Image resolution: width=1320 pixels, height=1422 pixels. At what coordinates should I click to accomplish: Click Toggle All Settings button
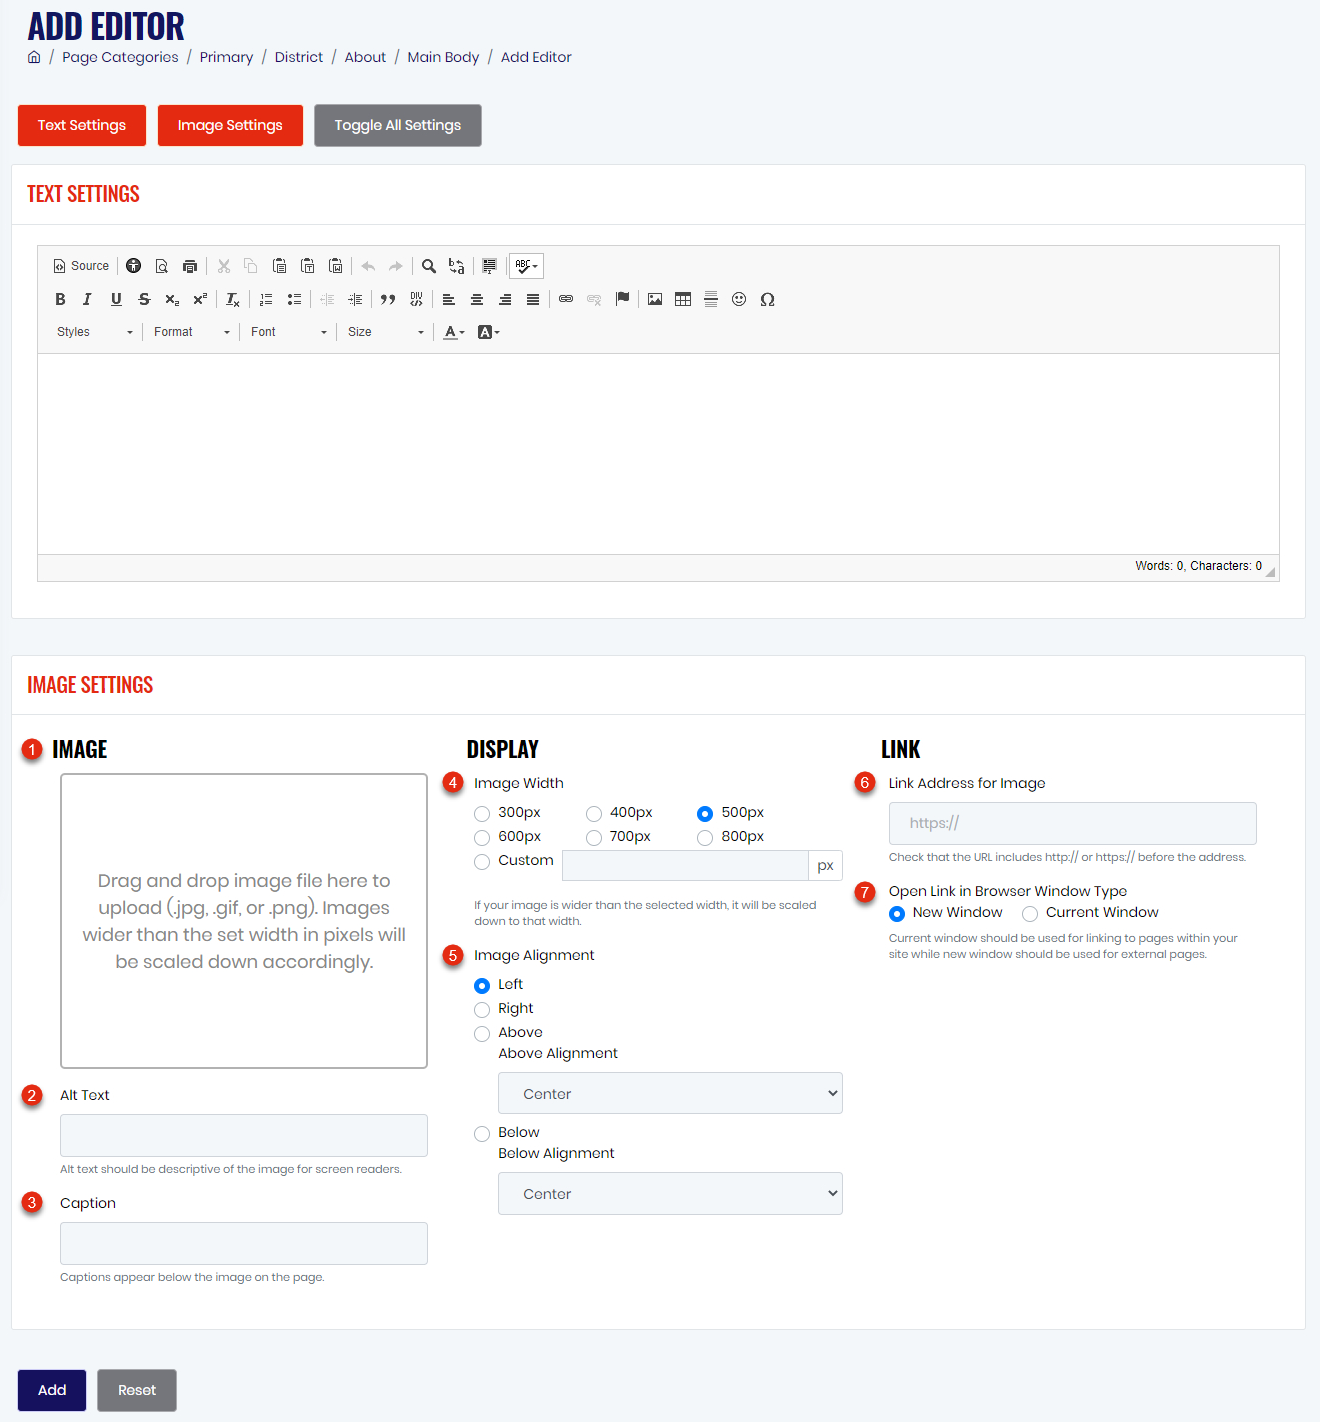click(398, 125)
